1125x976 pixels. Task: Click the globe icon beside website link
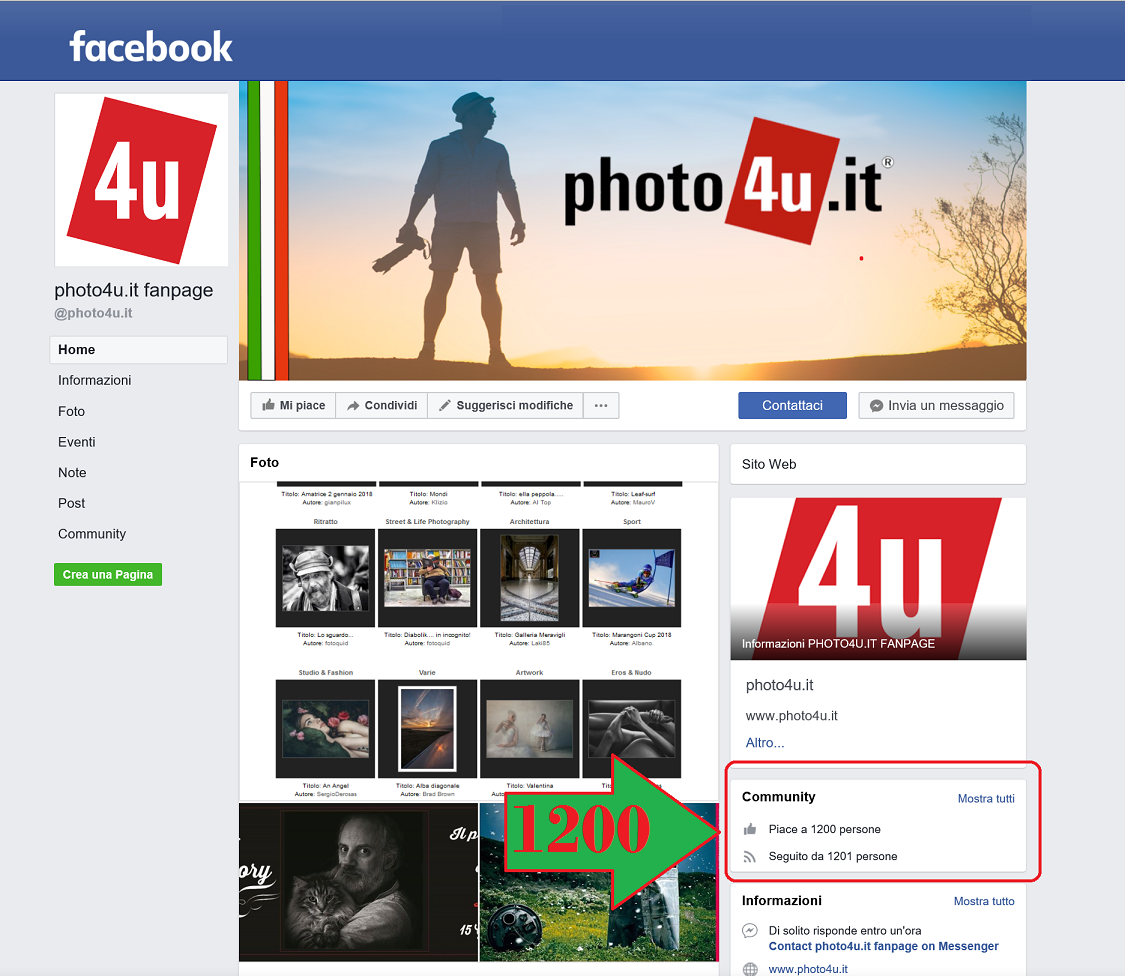point(750,970)
